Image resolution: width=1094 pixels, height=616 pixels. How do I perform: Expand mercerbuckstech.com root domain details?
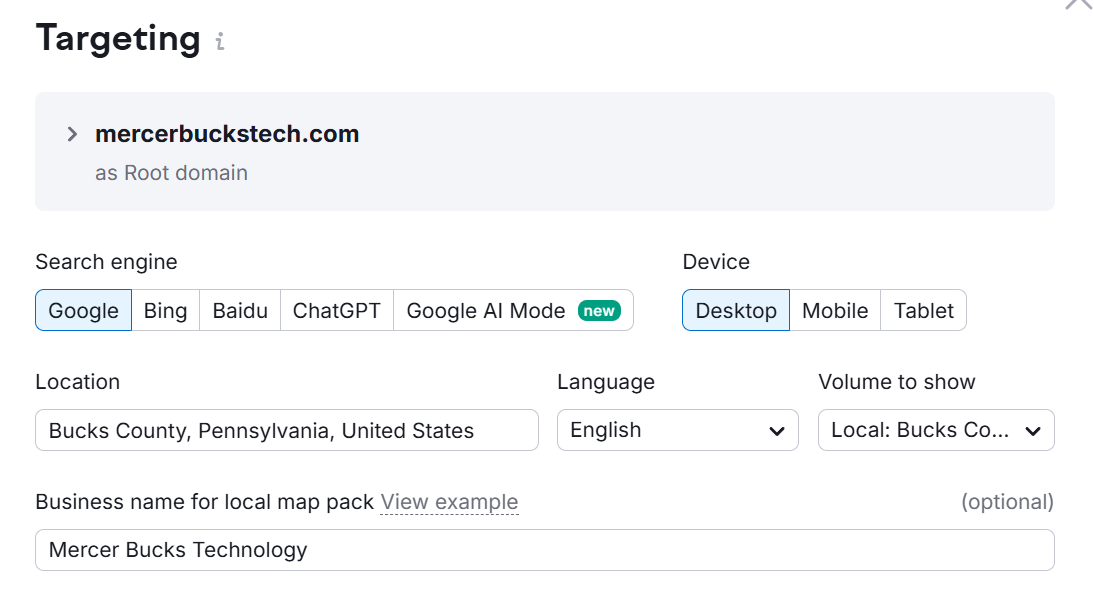coord(71,132)
